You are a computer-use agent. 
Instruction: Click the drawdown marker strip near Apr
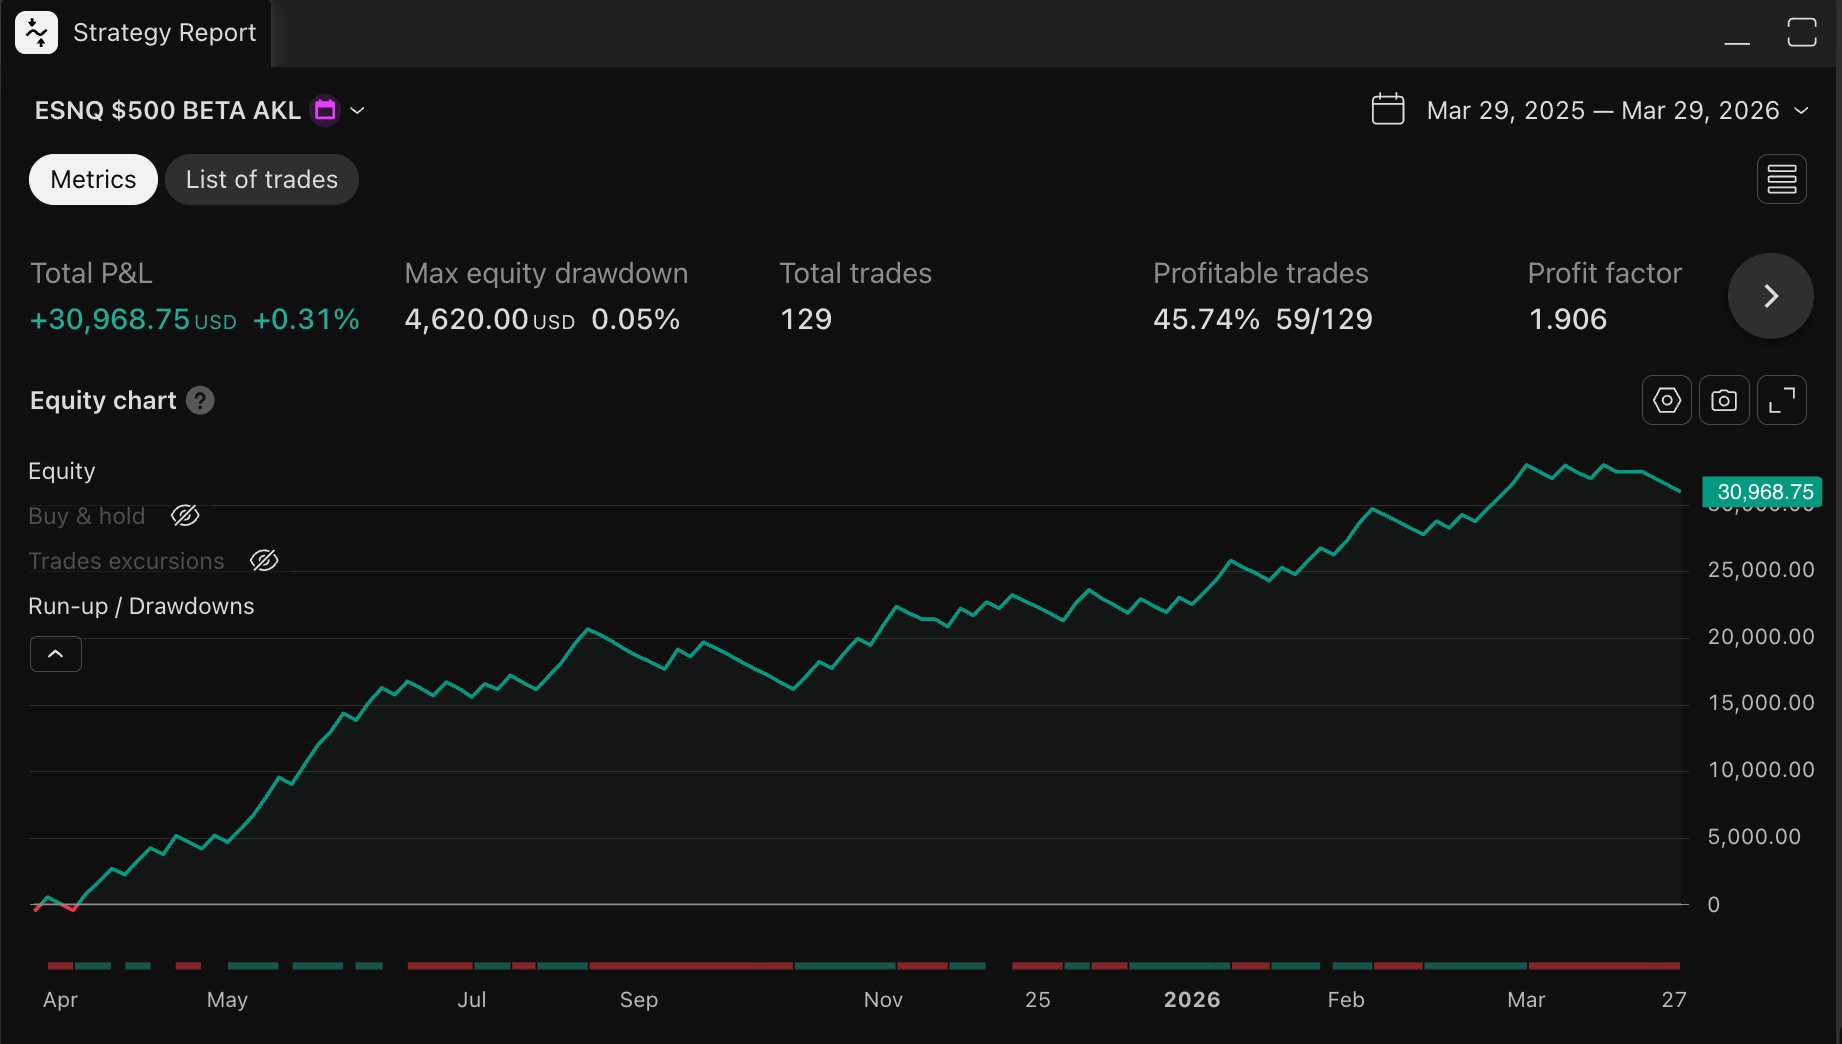[x=60, y=966]
